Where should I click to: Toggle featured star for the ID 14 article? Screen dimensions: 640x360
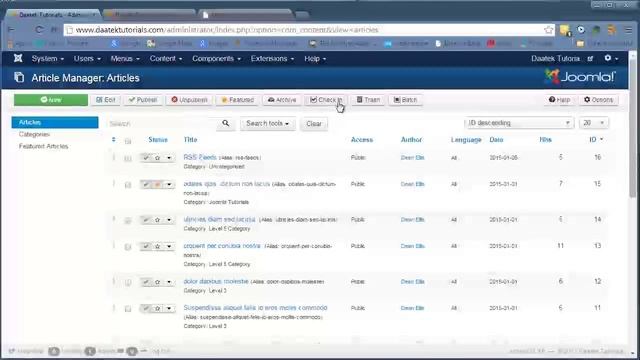(x=158, y=220)
